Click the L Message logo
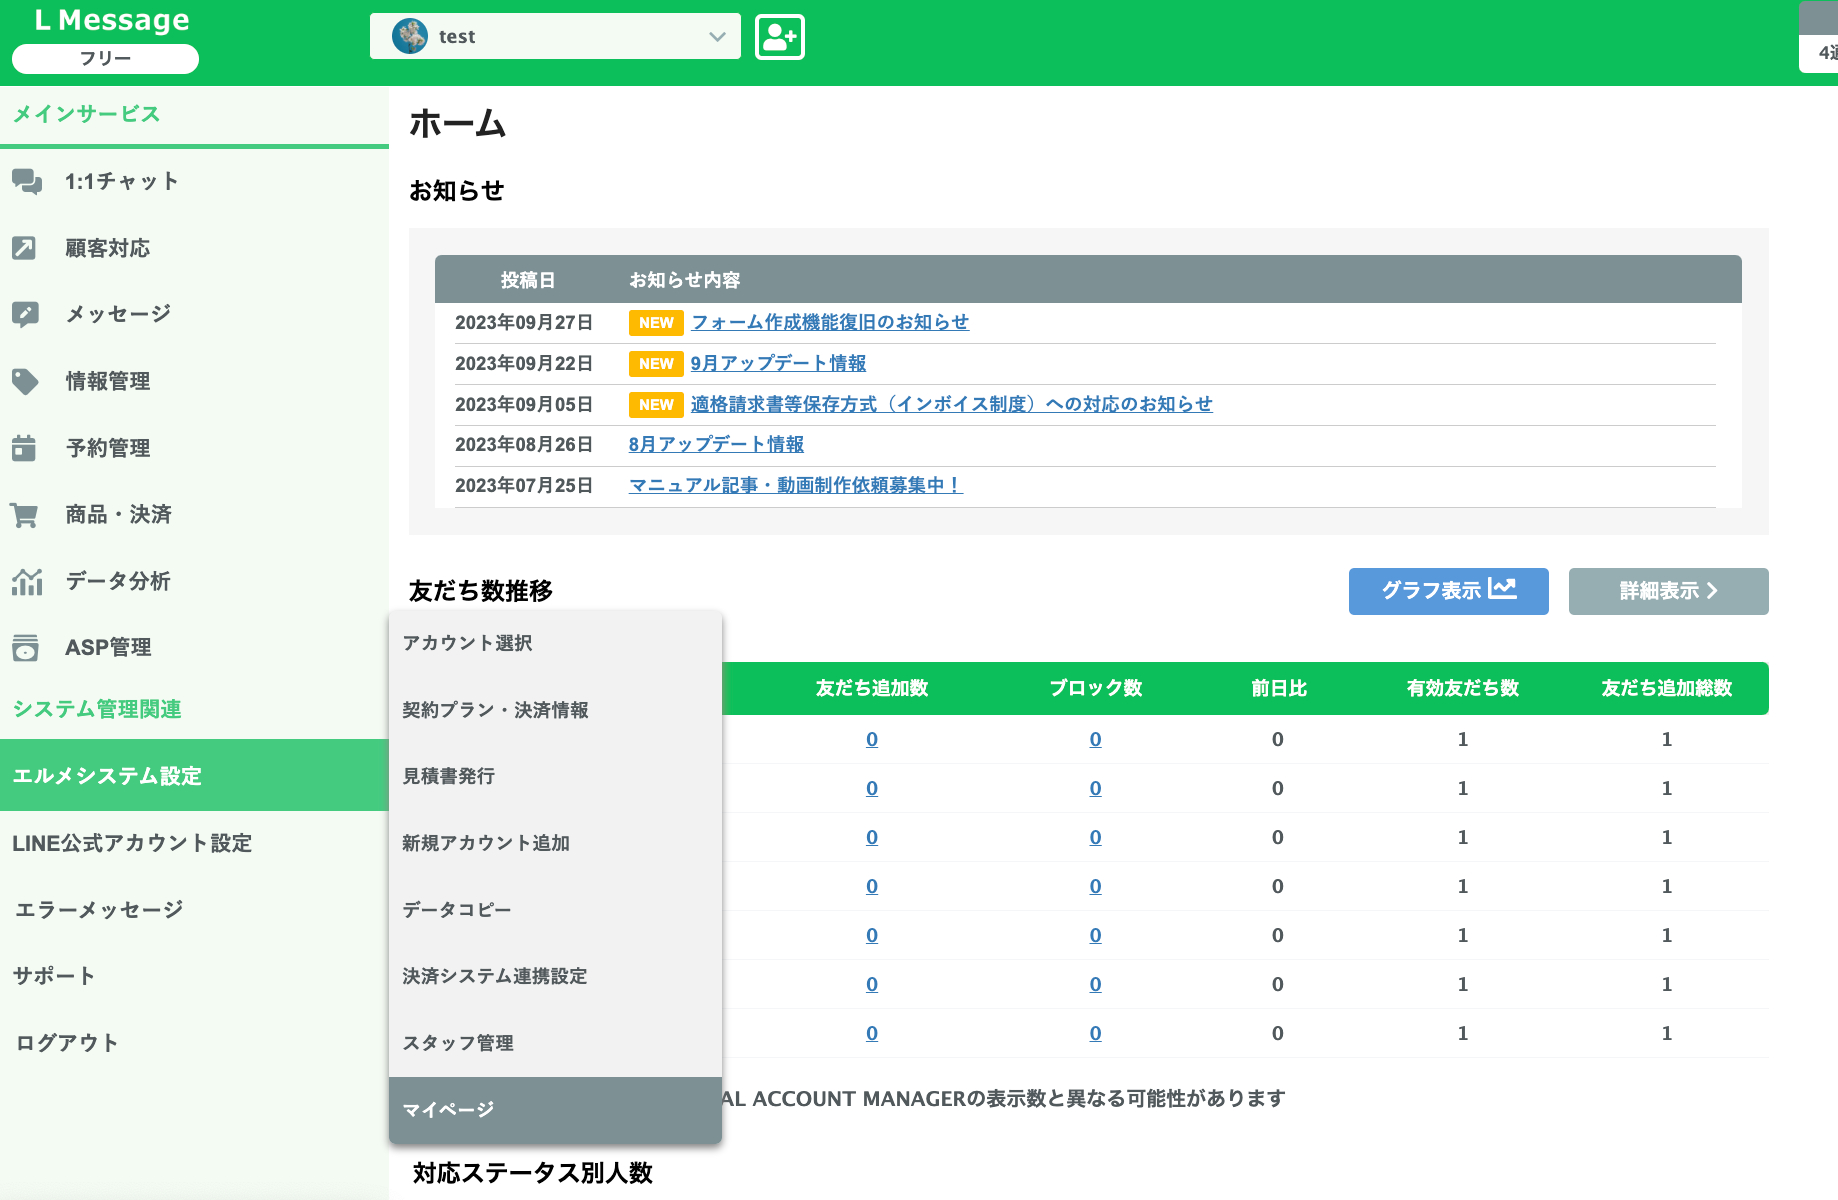The image size is (1838, 1200). click(x=112, y=20)
